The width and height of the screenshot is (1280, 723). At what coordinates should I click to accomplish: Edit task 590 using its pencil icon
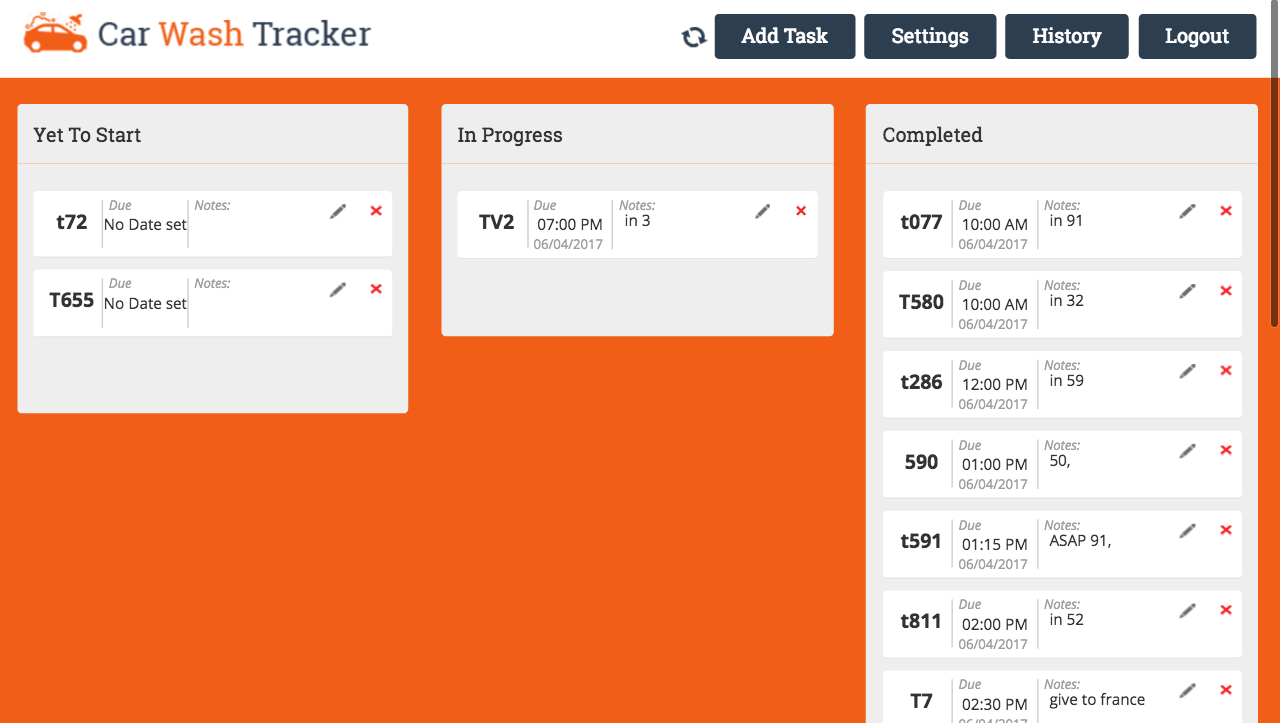pos(1187,450)
